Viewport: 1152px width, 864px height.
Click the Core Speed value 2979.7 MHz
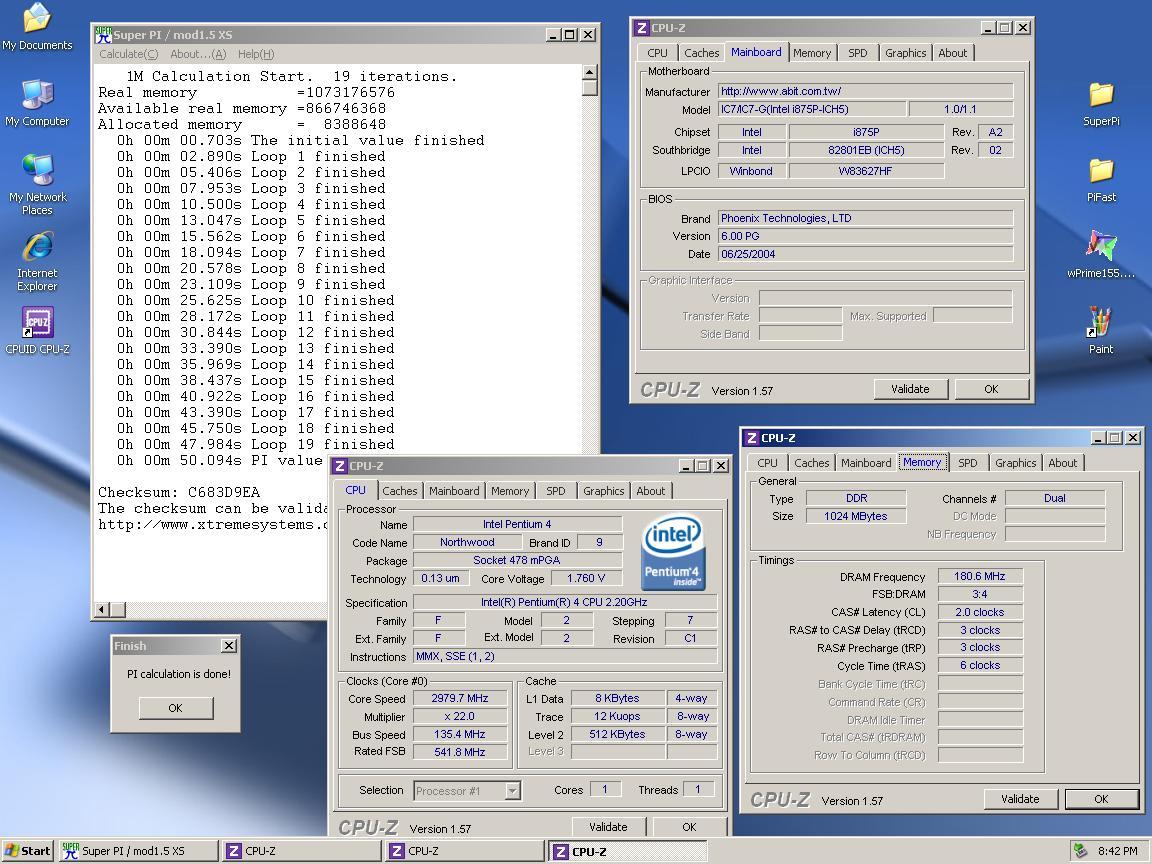click(x=460, y=698)
